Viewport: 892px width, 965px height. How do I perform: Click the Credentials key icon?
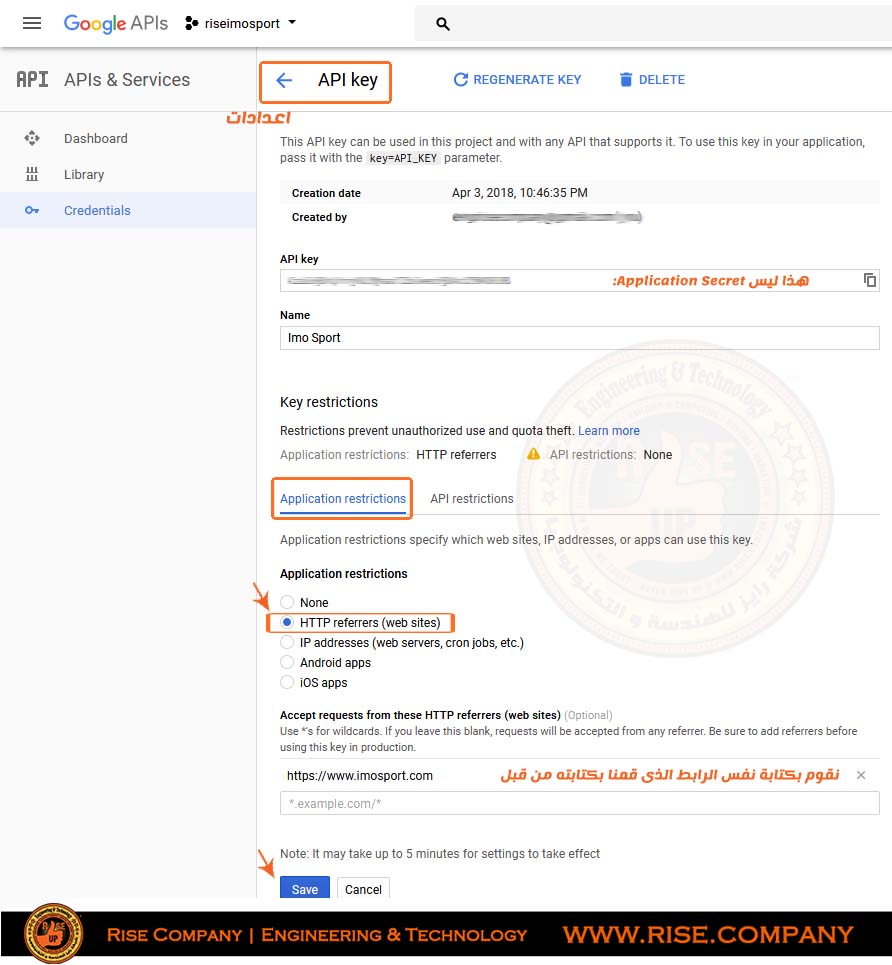pos(32,210)
